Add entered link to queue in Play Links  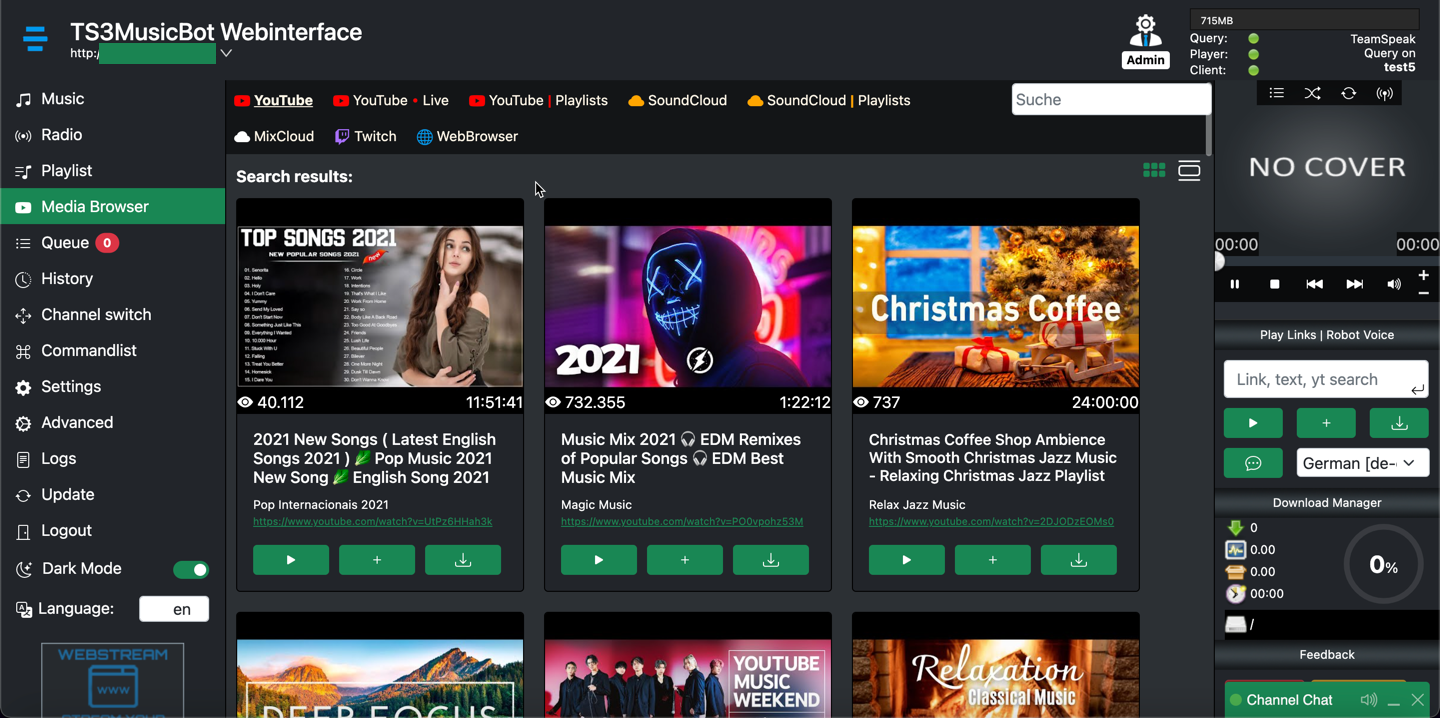point(1326,423)
